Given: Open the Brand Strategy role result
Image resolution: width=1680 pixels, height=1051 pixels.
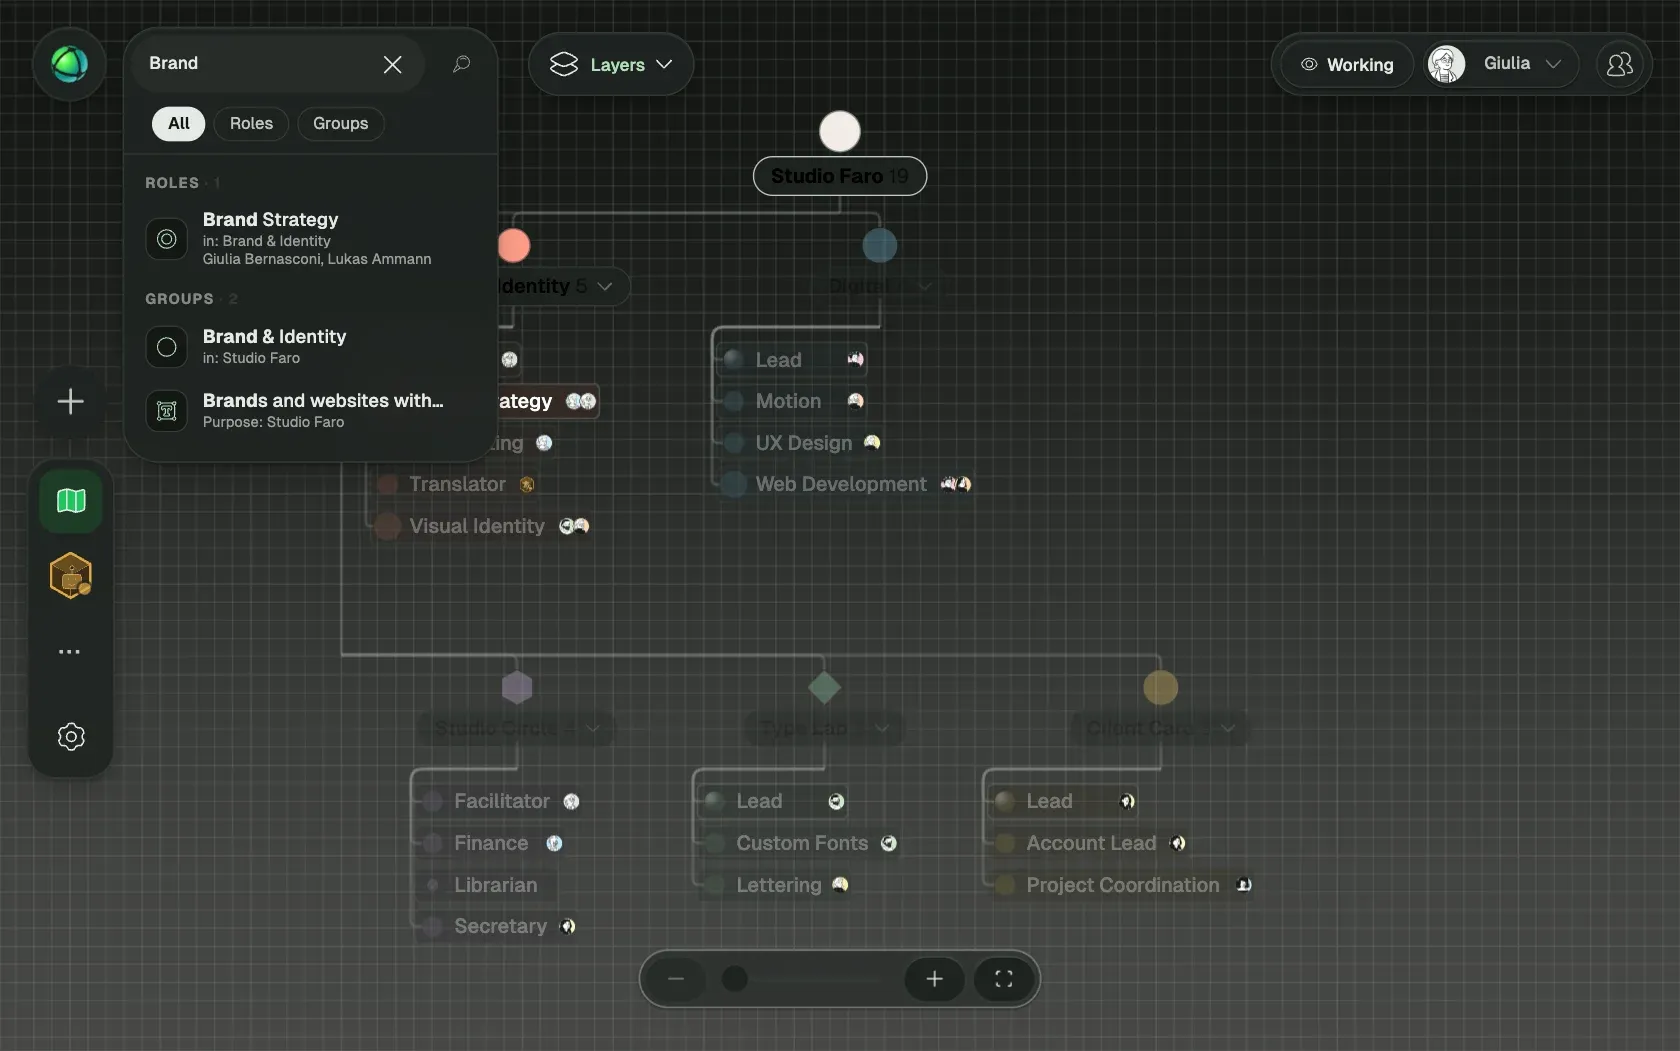Looking at the screenshot, I should pos(310,239).
